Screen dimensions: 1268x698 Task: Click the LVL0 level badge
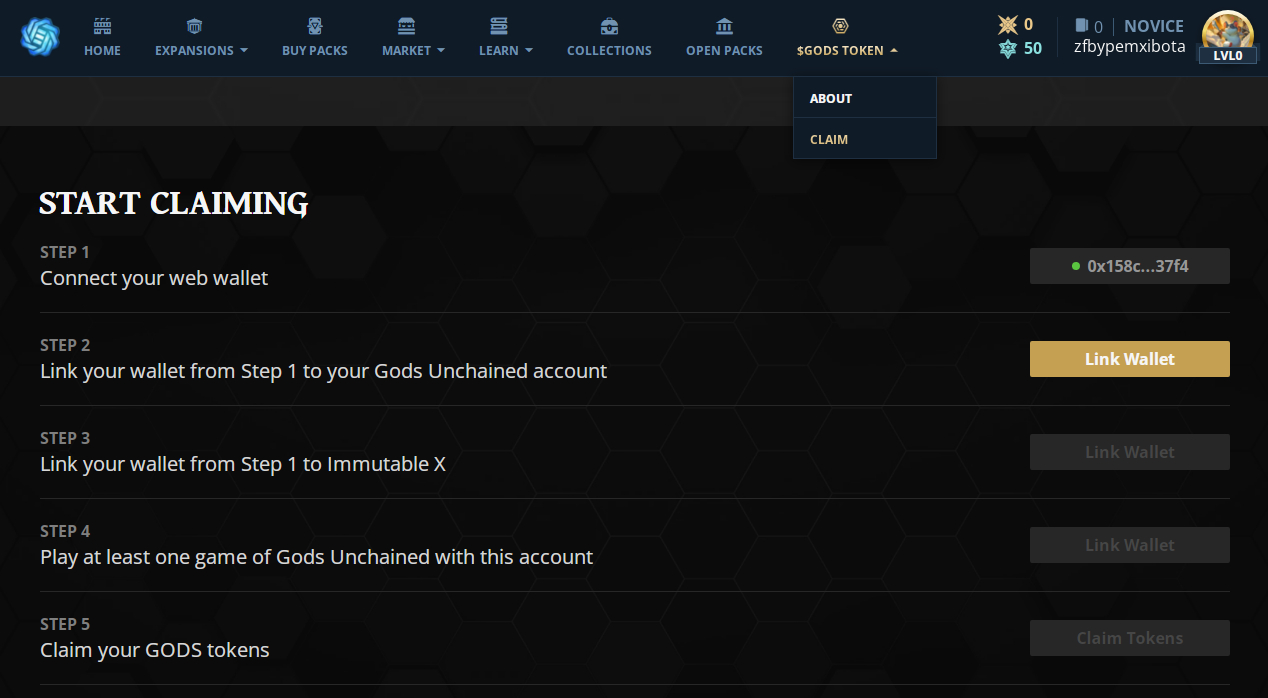pos(1227,56)
